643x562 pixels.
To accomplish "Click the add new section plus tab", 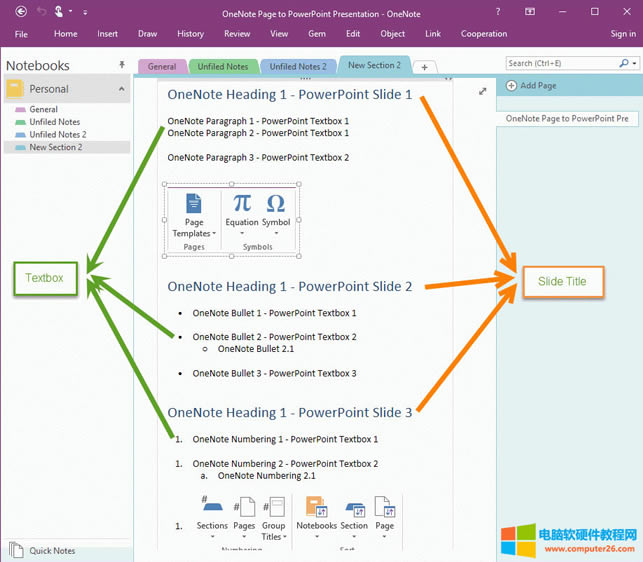I will click(x=424, y=67).
